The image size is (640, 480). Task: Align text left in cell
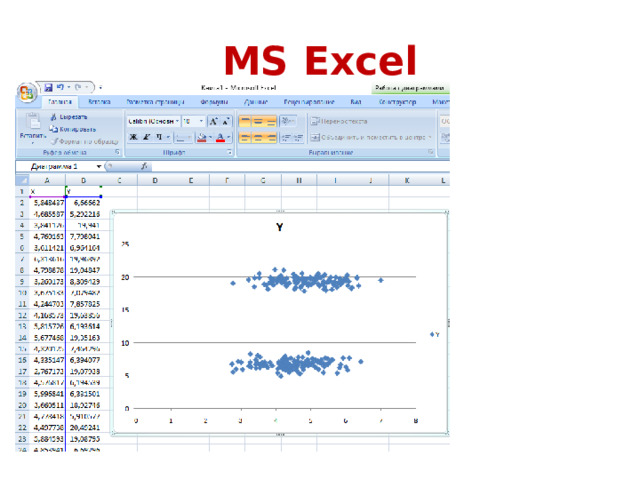tap(245, 138)
